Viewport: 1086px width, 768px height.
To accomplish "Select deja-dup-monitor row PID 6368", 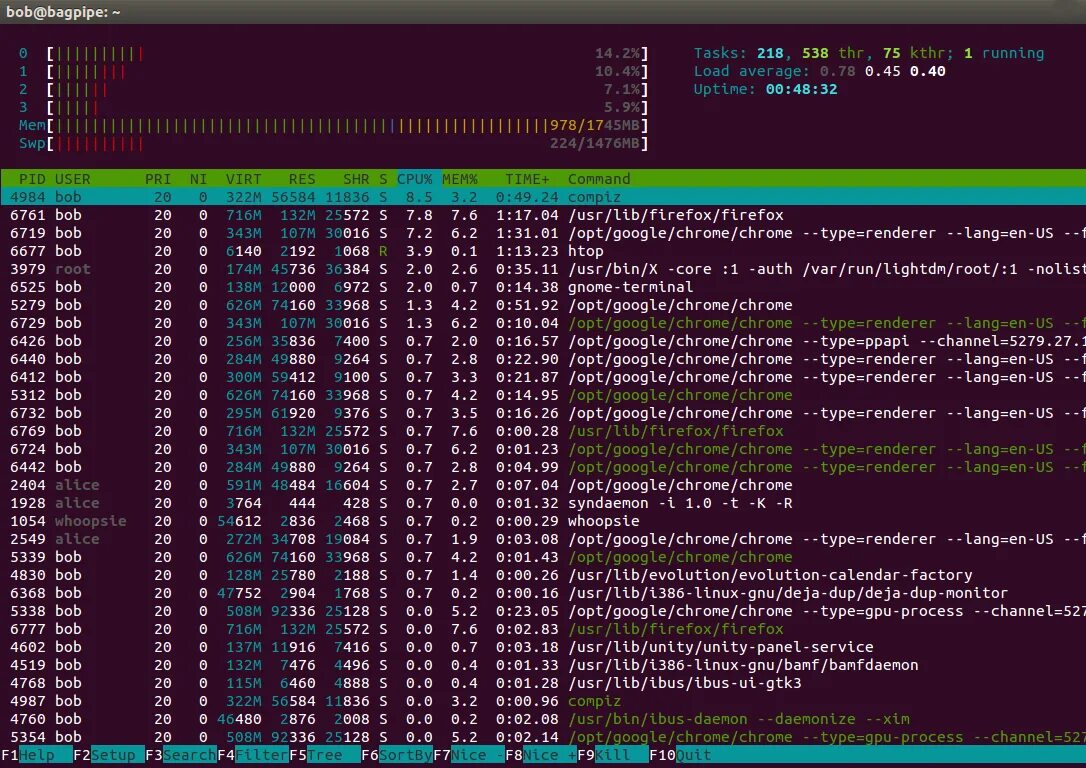I will click(x=543, y=593).
